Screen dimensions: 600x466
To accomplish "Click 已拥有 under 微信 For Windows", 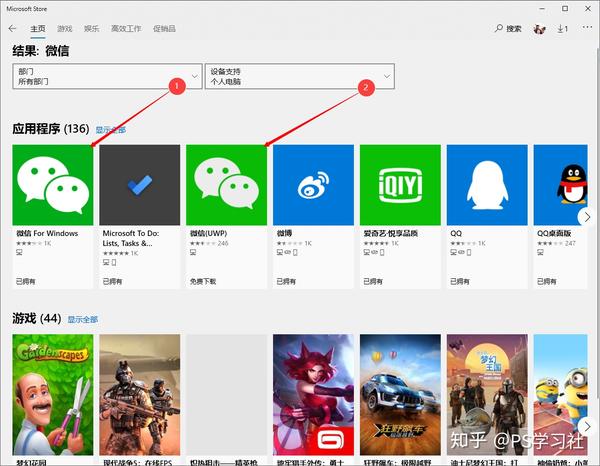I will pyautogui.click(x=26, y=282).
